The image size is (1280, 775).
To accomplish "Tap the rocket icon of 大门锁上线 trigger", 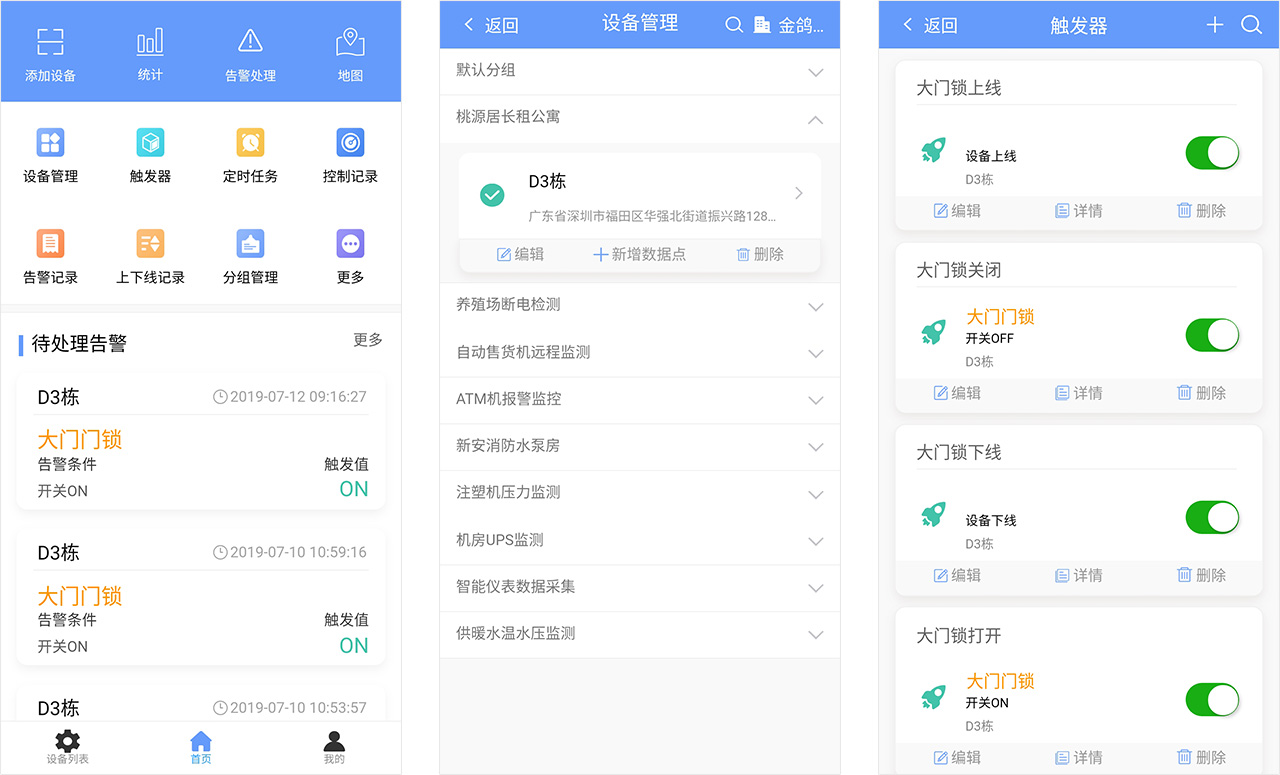I will (x=933, y=151).
